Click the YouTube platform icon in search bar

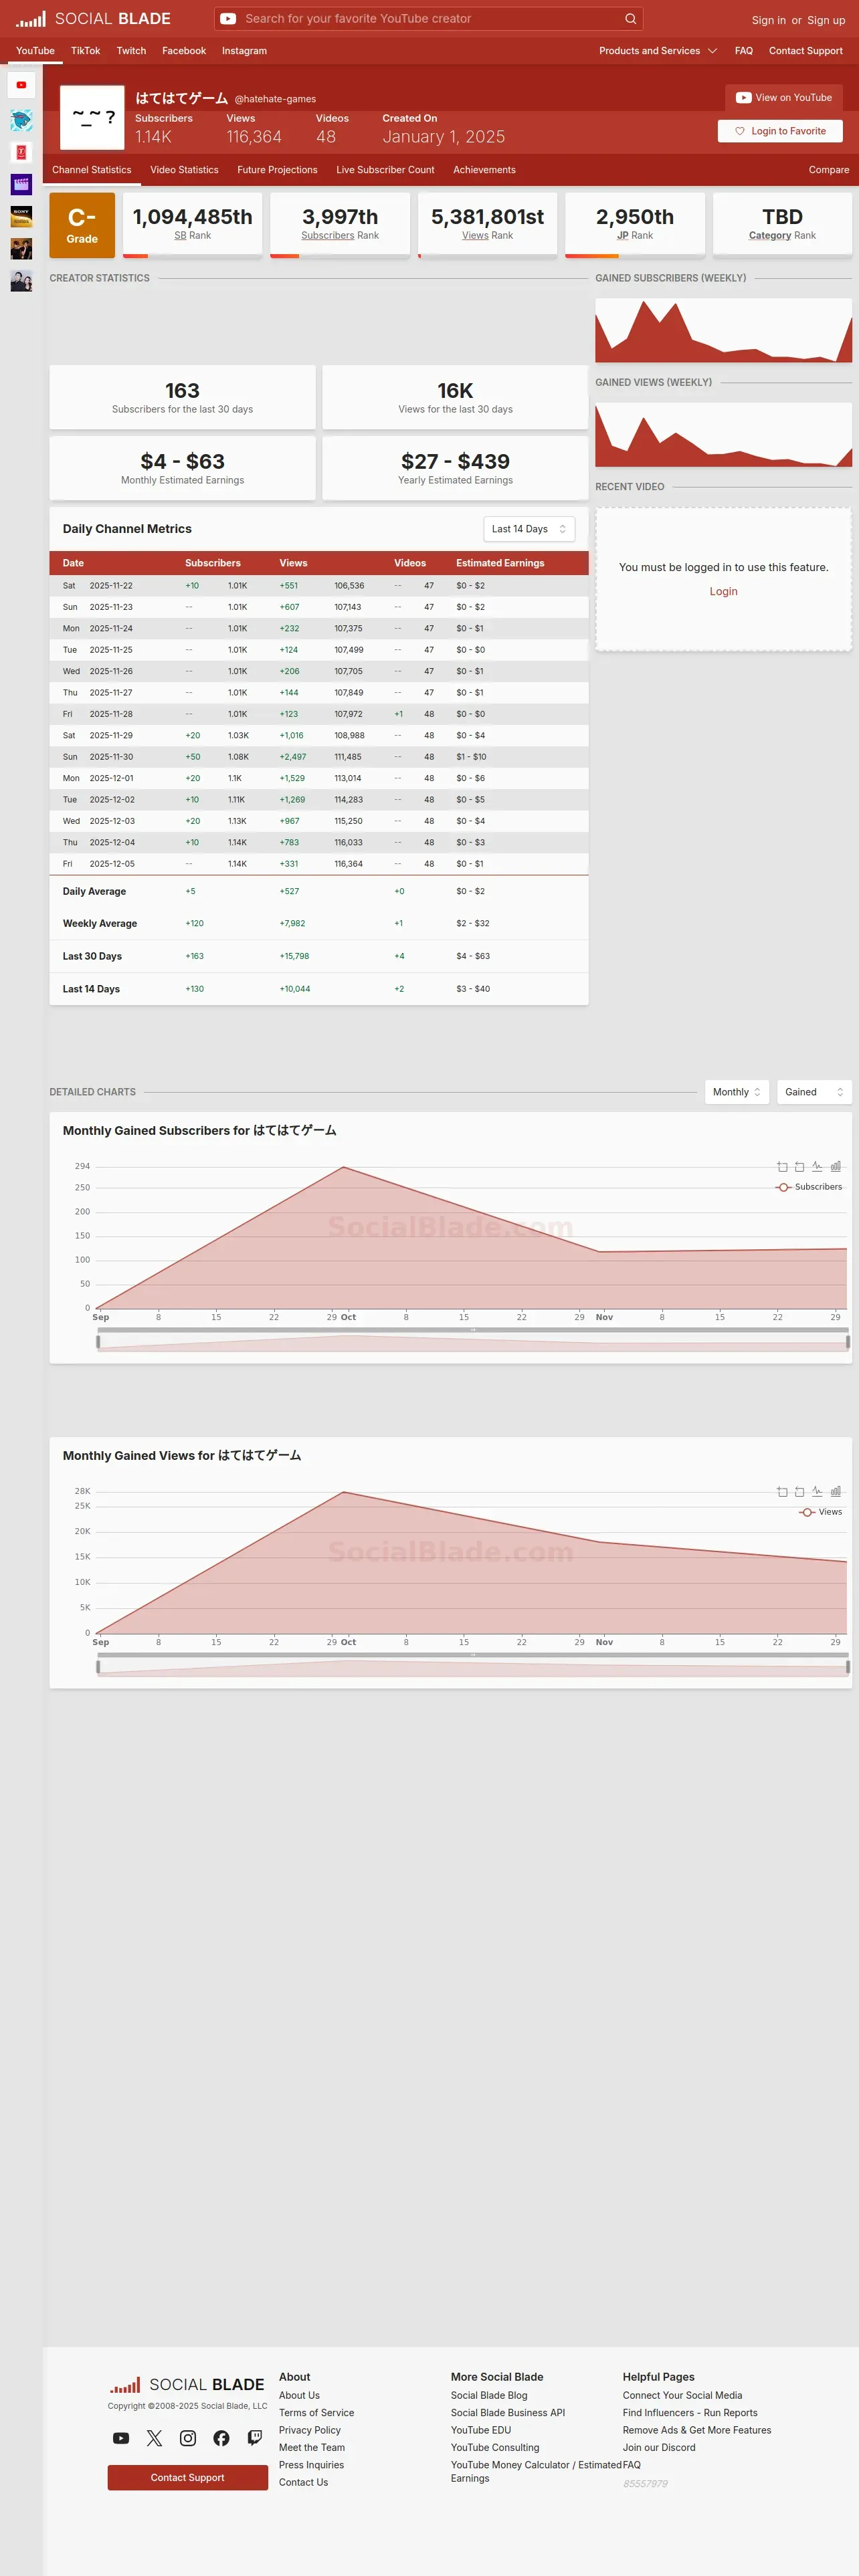pos(228,19)
